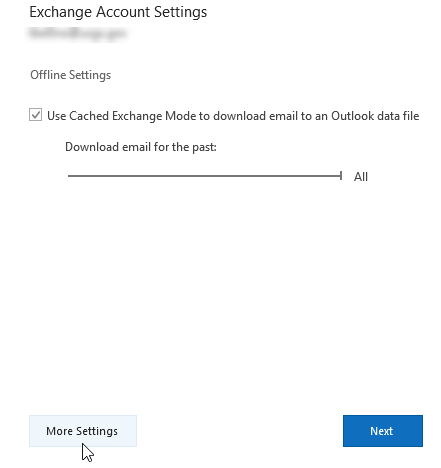The width and height of the screenshot is (441, 468).
Task: Set download slider to its leftmost end
Action: coord(69,176)
